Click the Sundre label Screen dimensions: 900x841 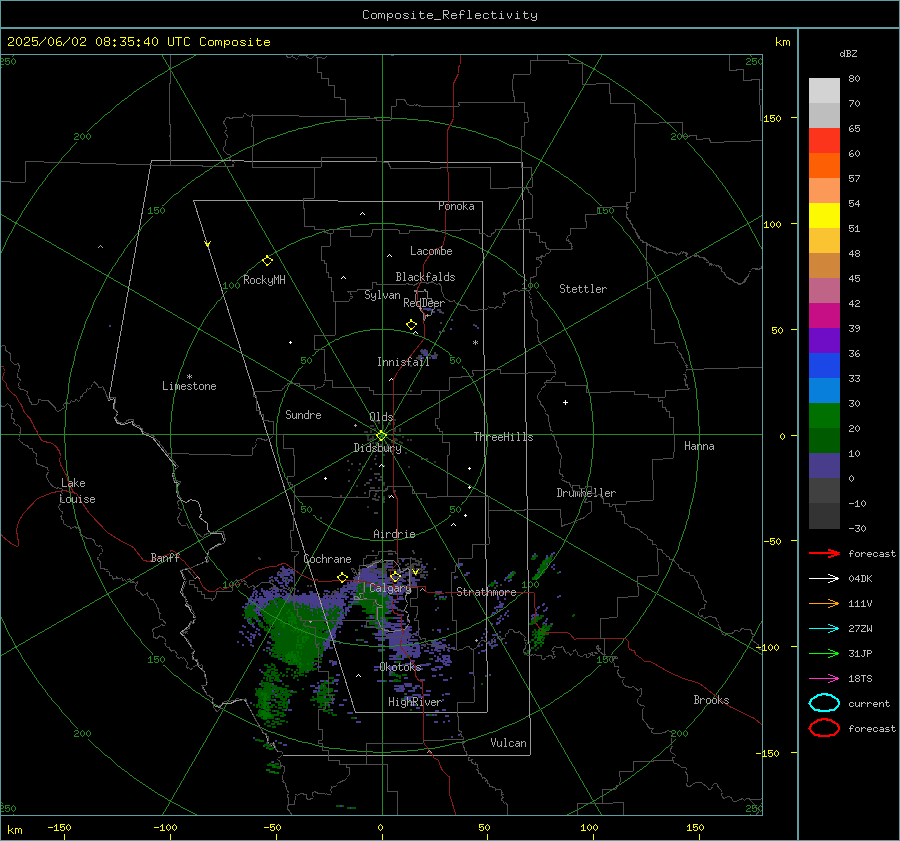303,414
